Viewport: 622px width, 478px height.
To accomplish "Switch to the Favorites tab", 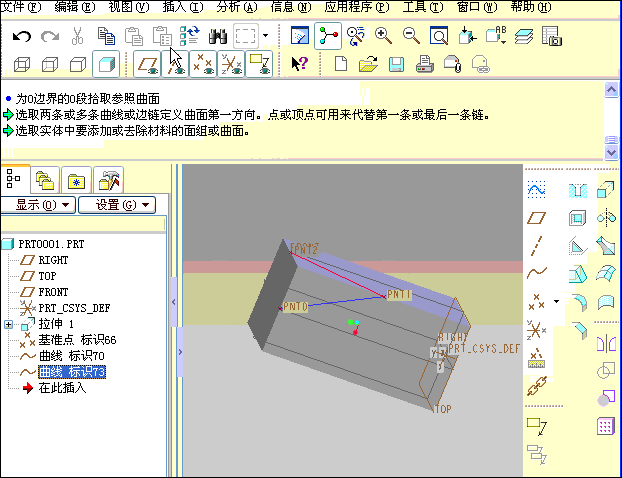I will (77, 181).
